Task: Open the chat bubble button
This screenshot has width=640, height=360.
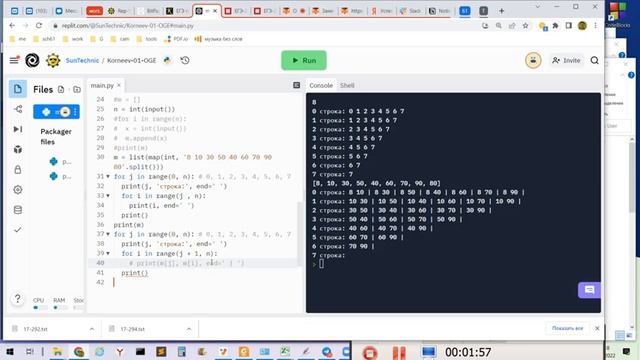Action: click(x=589, y=290)
